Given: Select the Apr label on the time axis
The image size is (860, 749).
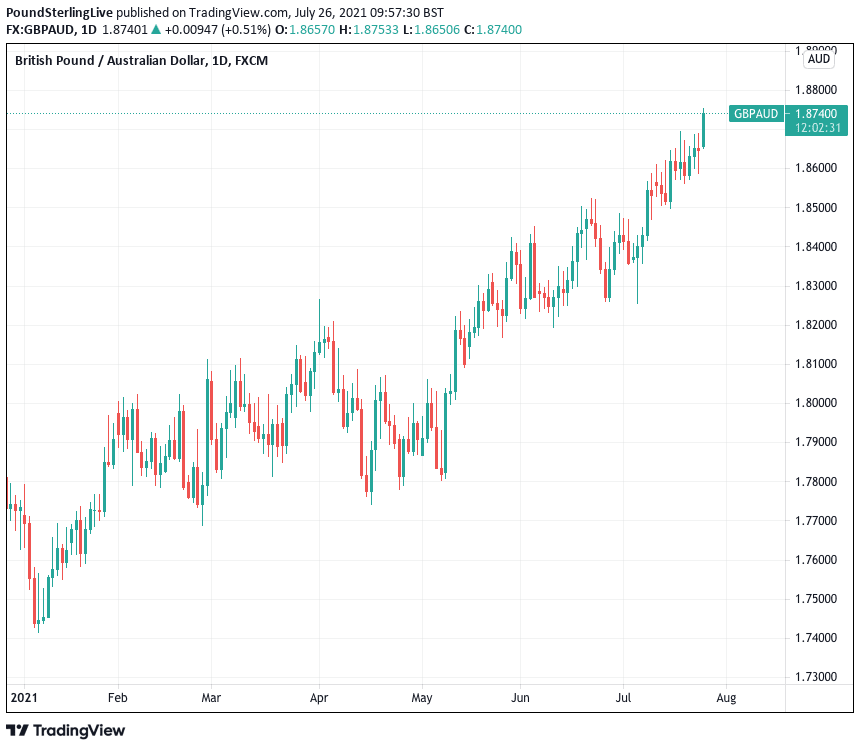Looking at the screenshot, I should [319, 698].
